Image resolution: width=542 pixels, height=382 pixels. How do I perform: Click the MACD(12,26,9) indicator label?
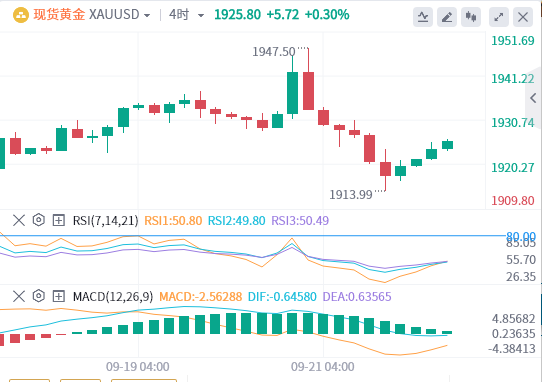pyautogui.click(x=113, y=297)
